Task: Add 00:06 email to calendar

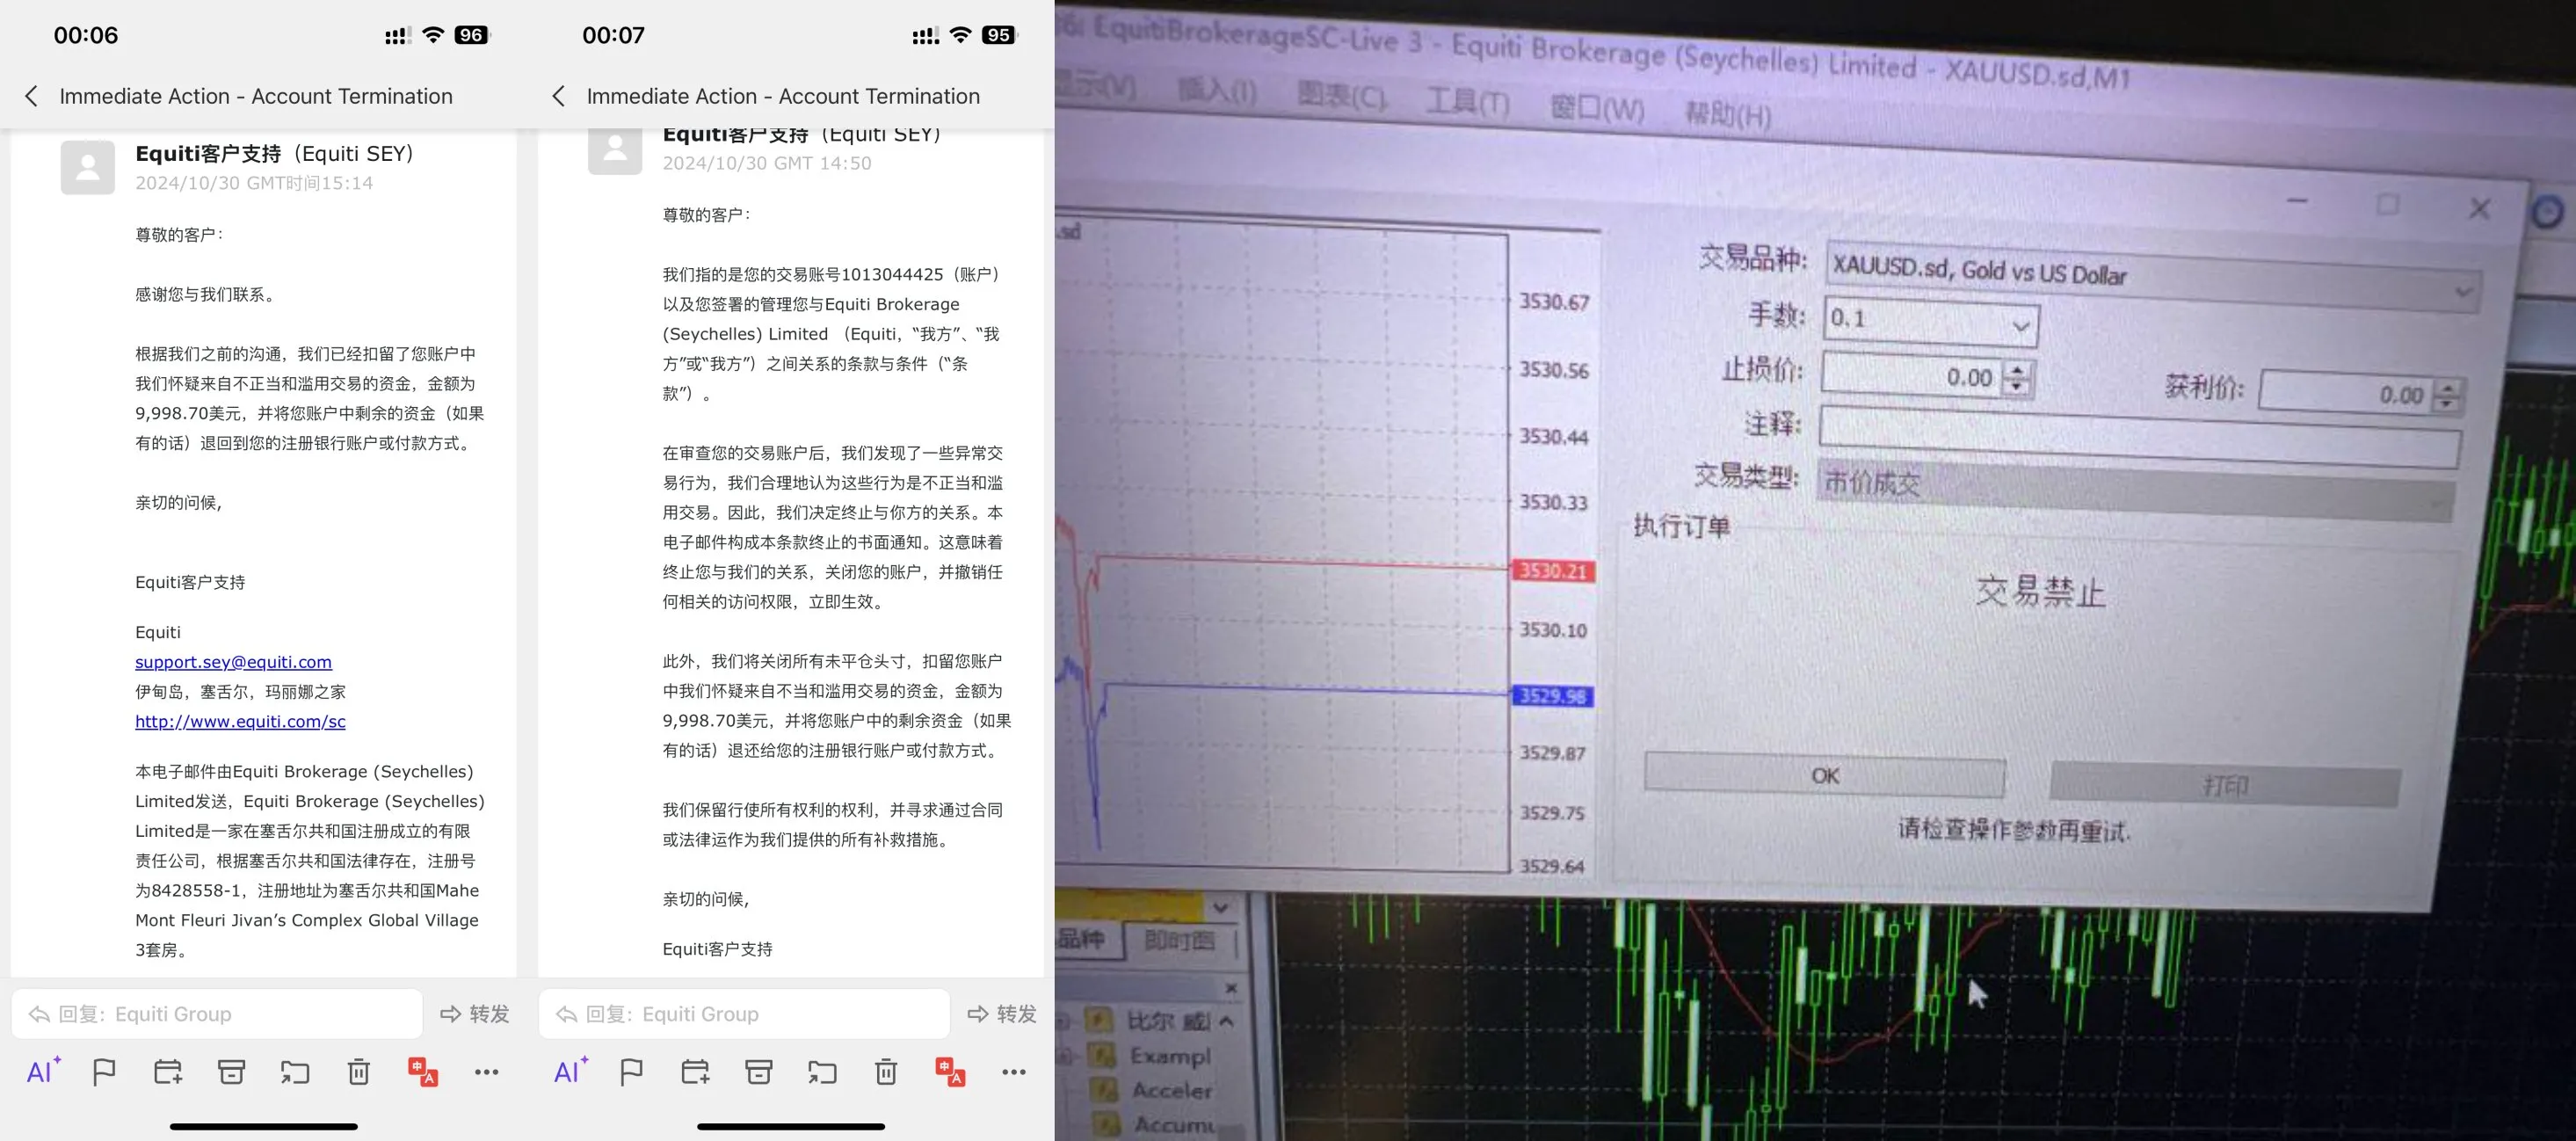Action: [x=168, y=1072]
